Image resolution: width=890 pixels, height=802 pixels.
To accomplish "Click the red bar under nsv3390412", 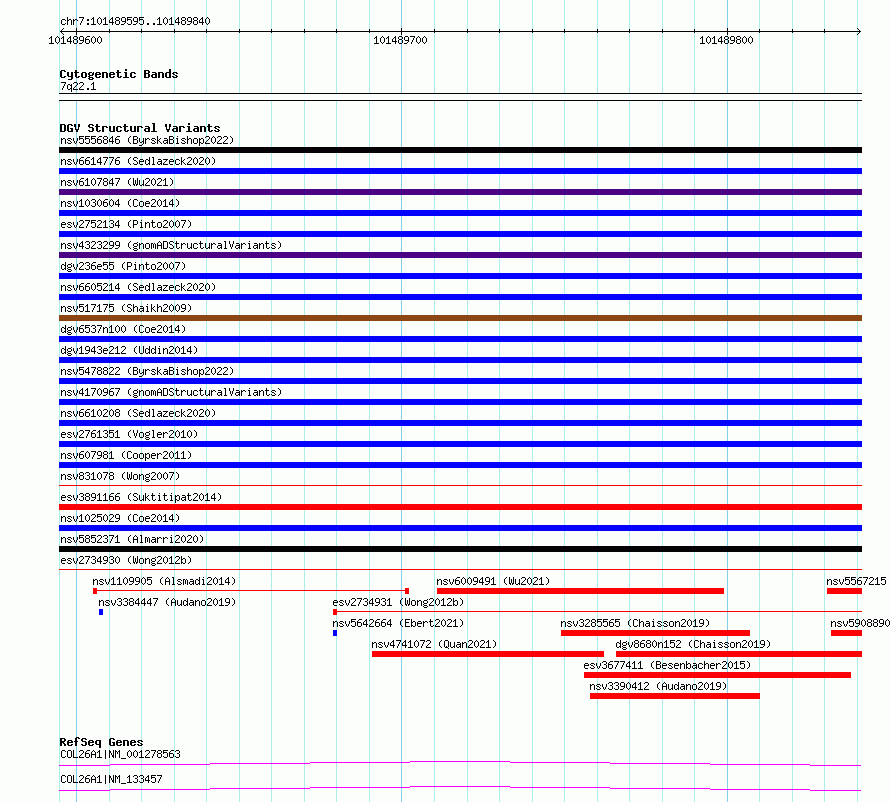I will coord(675,696).
